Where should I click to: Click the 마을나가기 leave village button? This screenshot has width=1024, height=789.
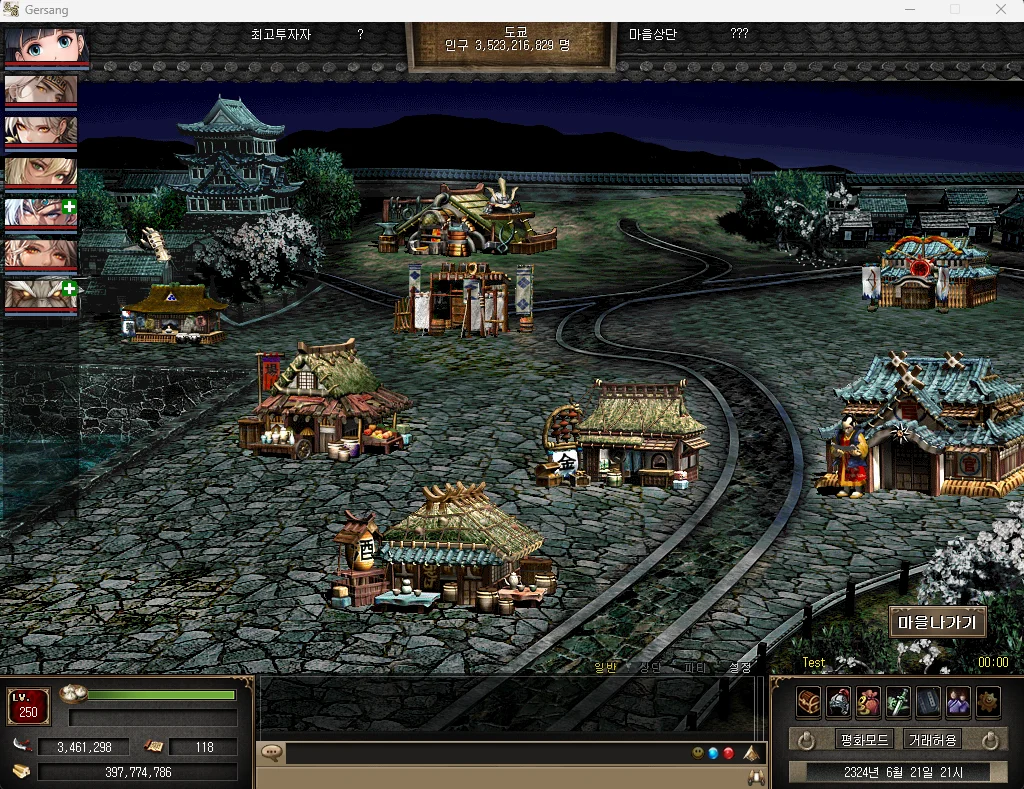click(x=937, y=622)
